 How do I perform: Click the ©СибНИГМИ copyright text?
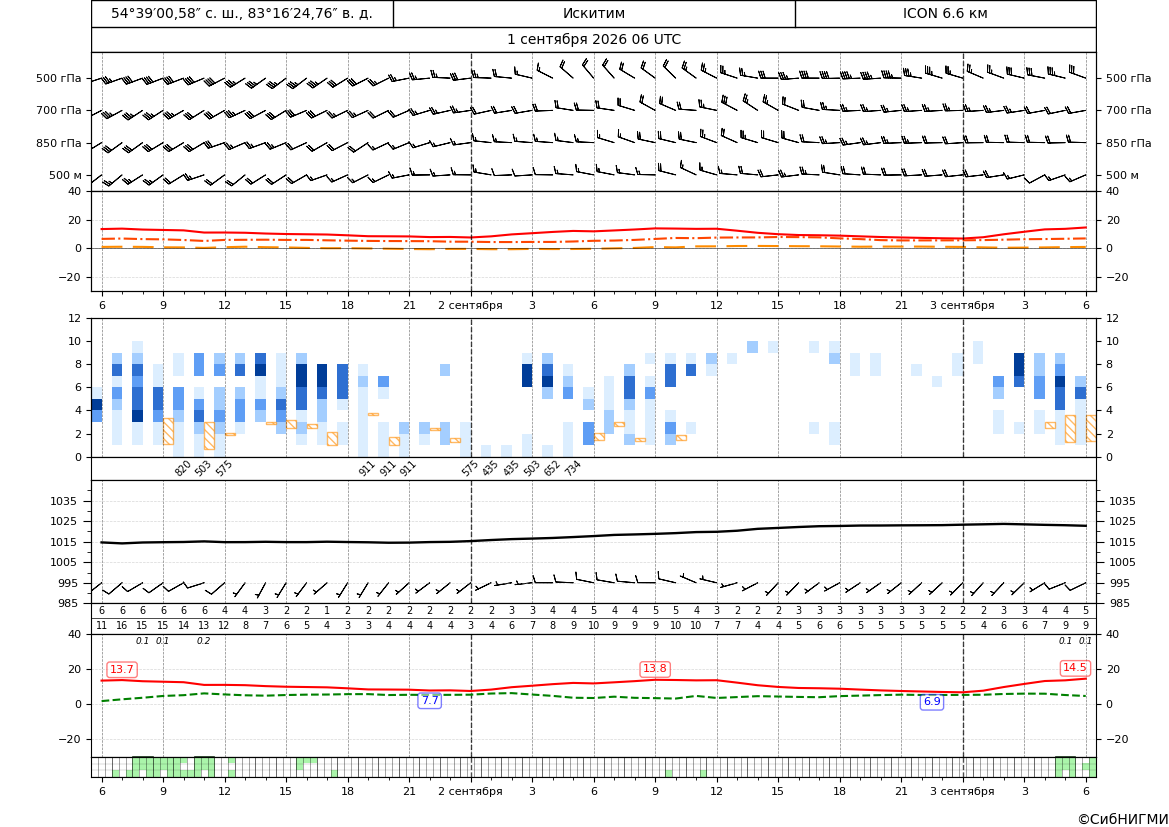pyautogui.click(x=1123, y=819)
